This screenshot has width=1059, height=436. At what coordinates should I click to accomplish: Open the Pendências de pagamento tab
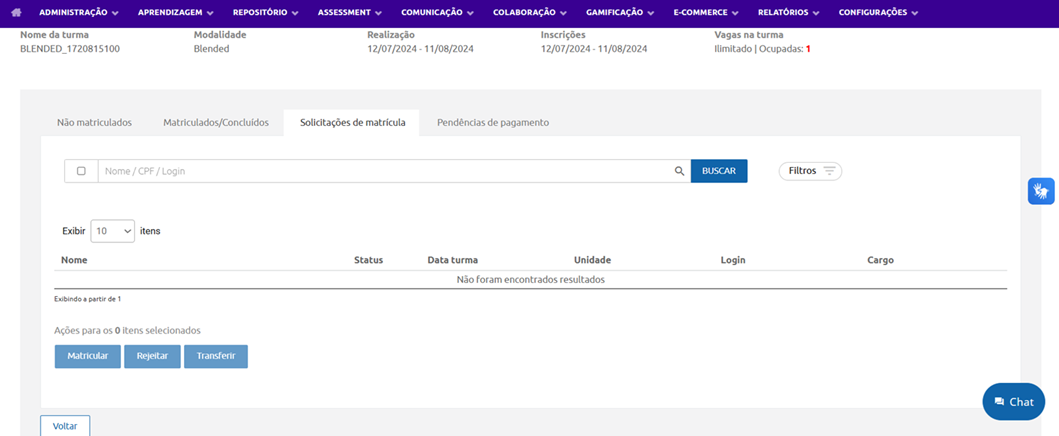[x=493, y=123]
